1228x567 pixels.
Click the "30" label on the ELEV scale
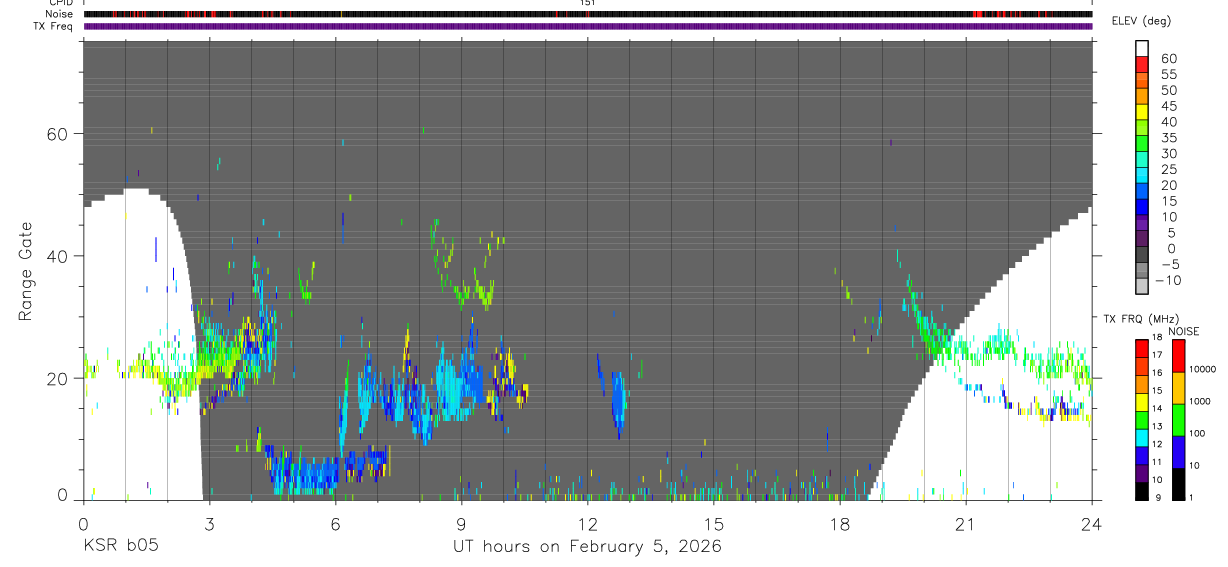tap(1167, 153)
